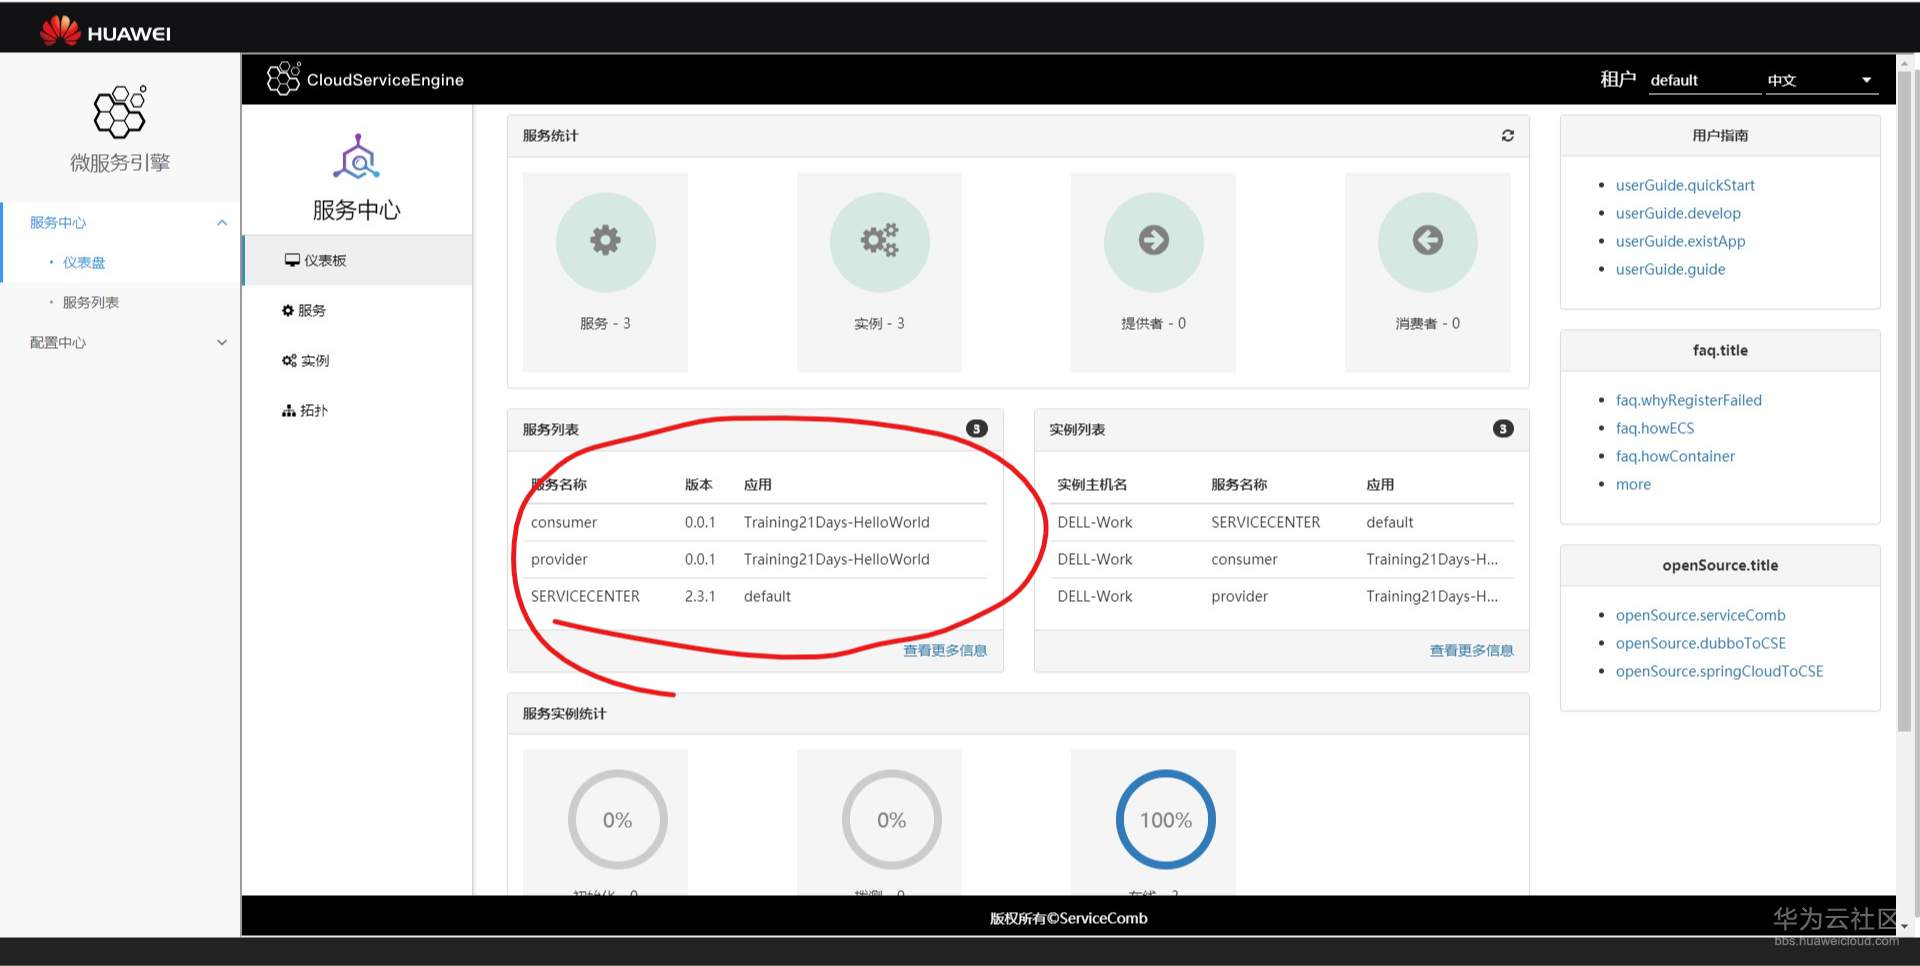This screenshot has height=966, width=1920.
Task: Click the 服务名称 header in the instance list
Action: pos(1239,485)
